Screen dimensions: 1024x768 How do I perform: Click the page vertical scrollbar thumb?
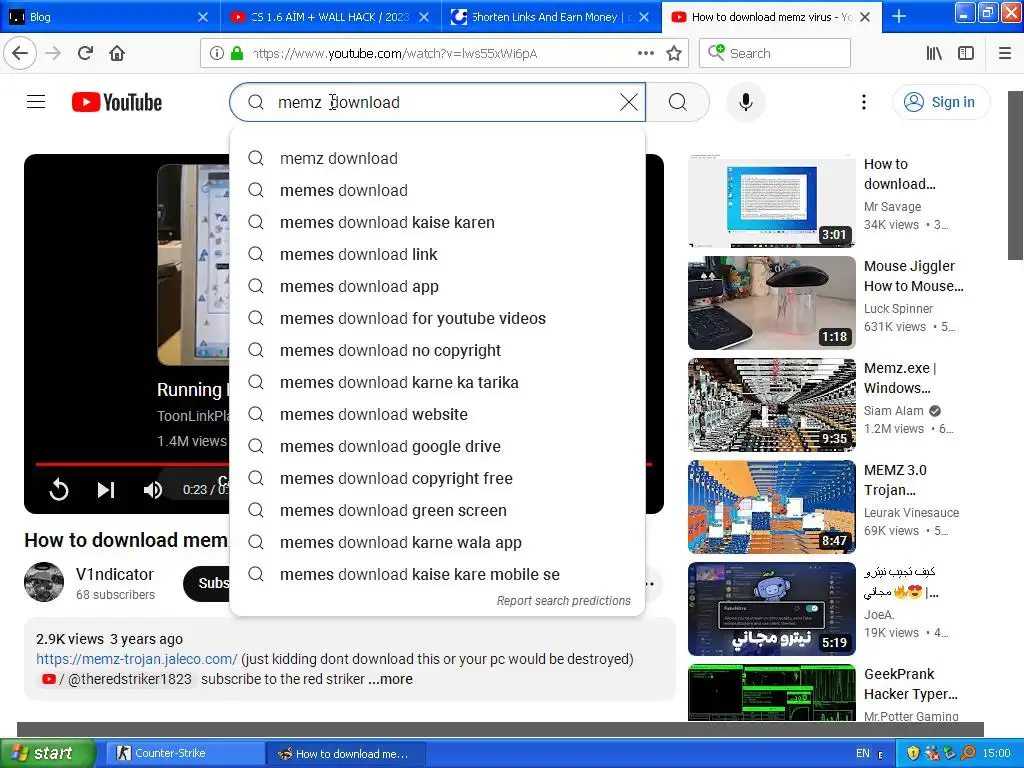coord(1015,175)
